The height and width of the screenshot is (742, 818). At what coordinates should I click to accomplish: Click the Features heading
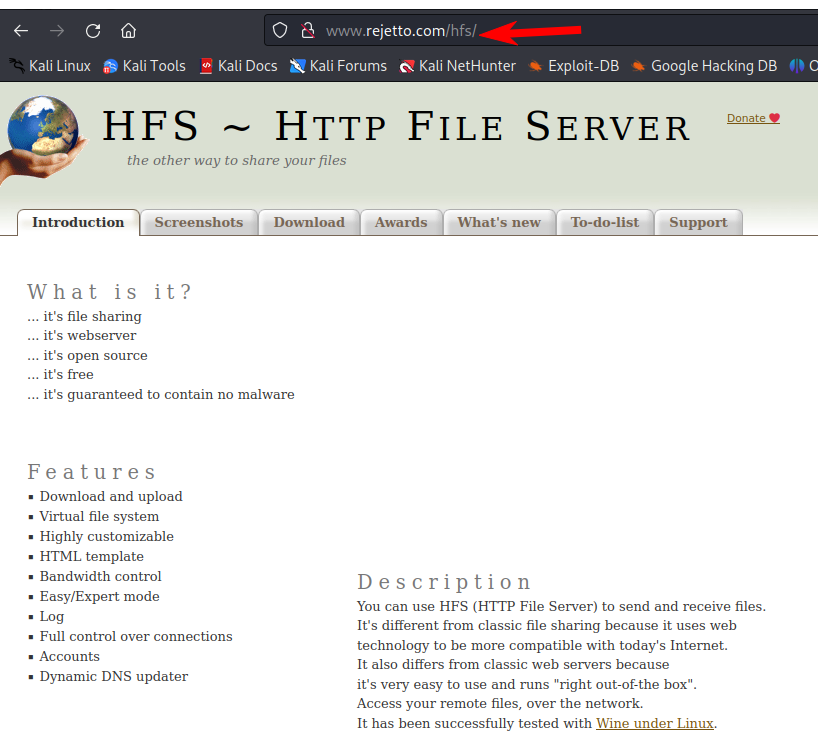pos(92,472)
